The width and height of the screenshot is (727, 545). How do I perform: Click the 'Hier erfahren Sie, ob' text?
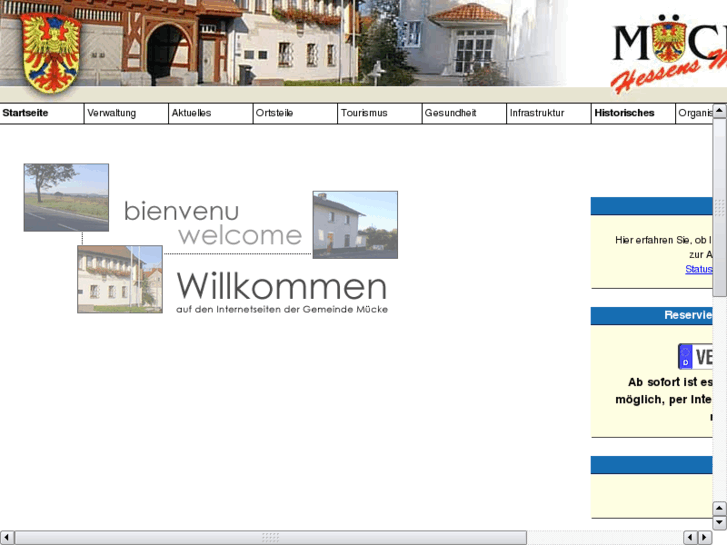coord(663,240)
